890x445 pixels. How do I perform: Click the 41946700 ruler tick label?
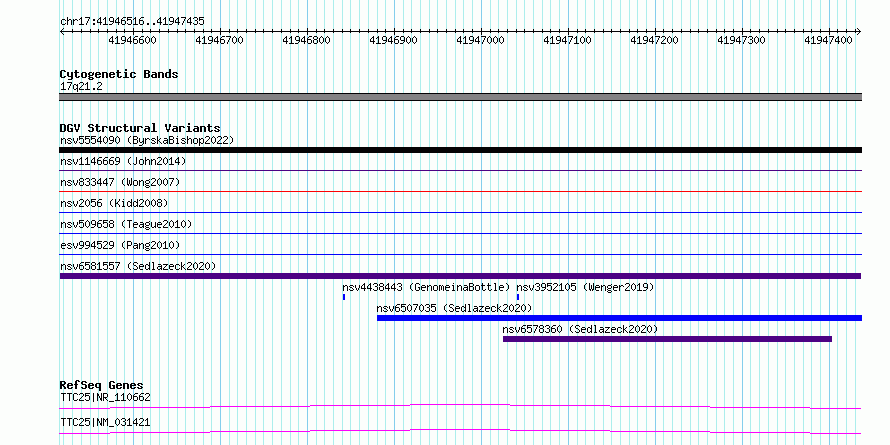tap(220, 40)
